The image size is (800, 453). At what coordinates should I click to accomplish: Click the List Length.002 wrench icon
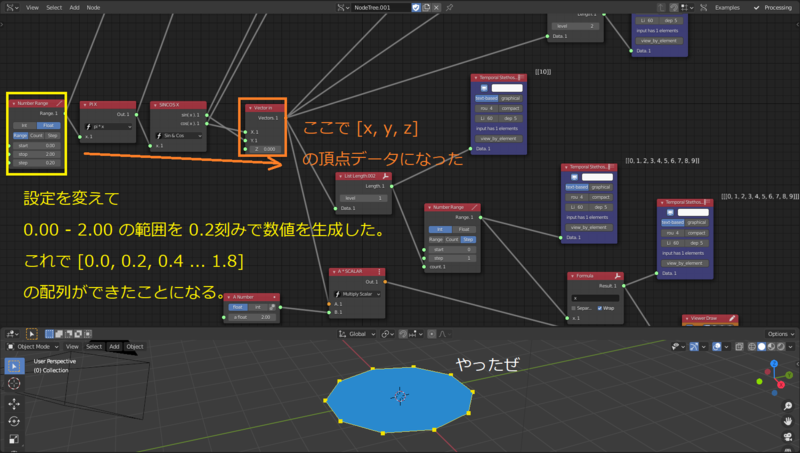click(386, 176)
